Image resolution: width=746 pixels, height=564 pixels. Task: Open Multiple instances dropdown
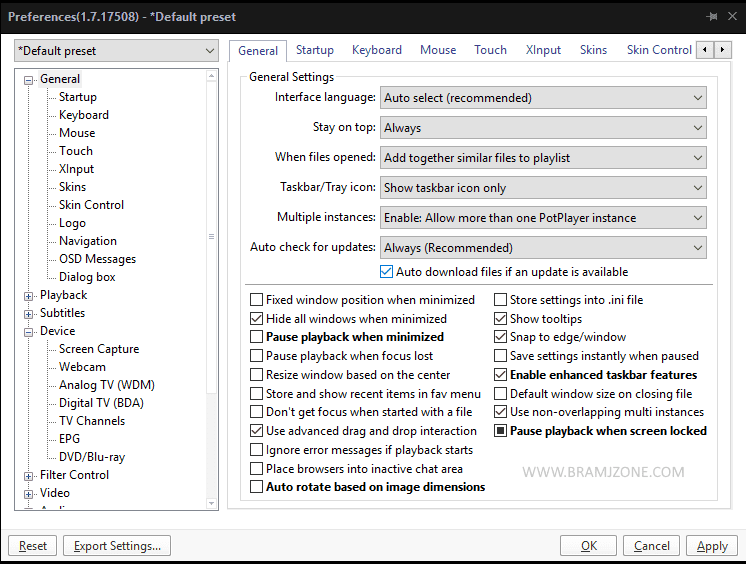pos(543,218)
